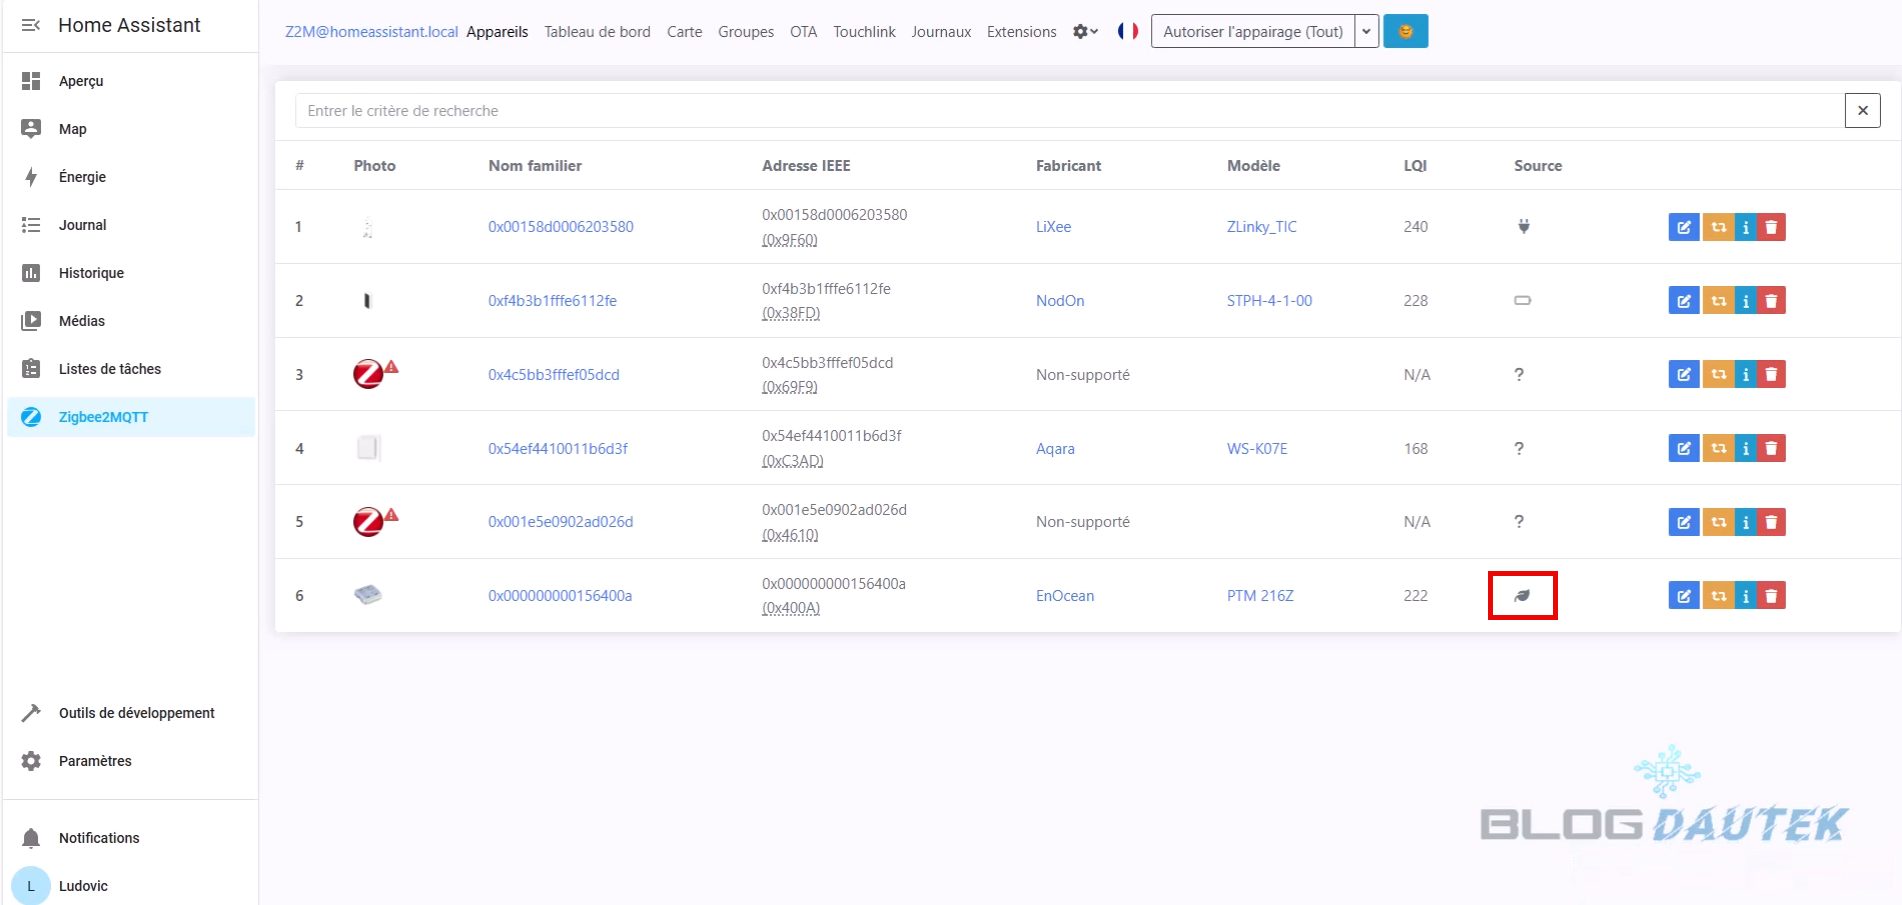Click the blue theme toggle button
The height and width of the screenshot is (905, 1902).
1405,31
